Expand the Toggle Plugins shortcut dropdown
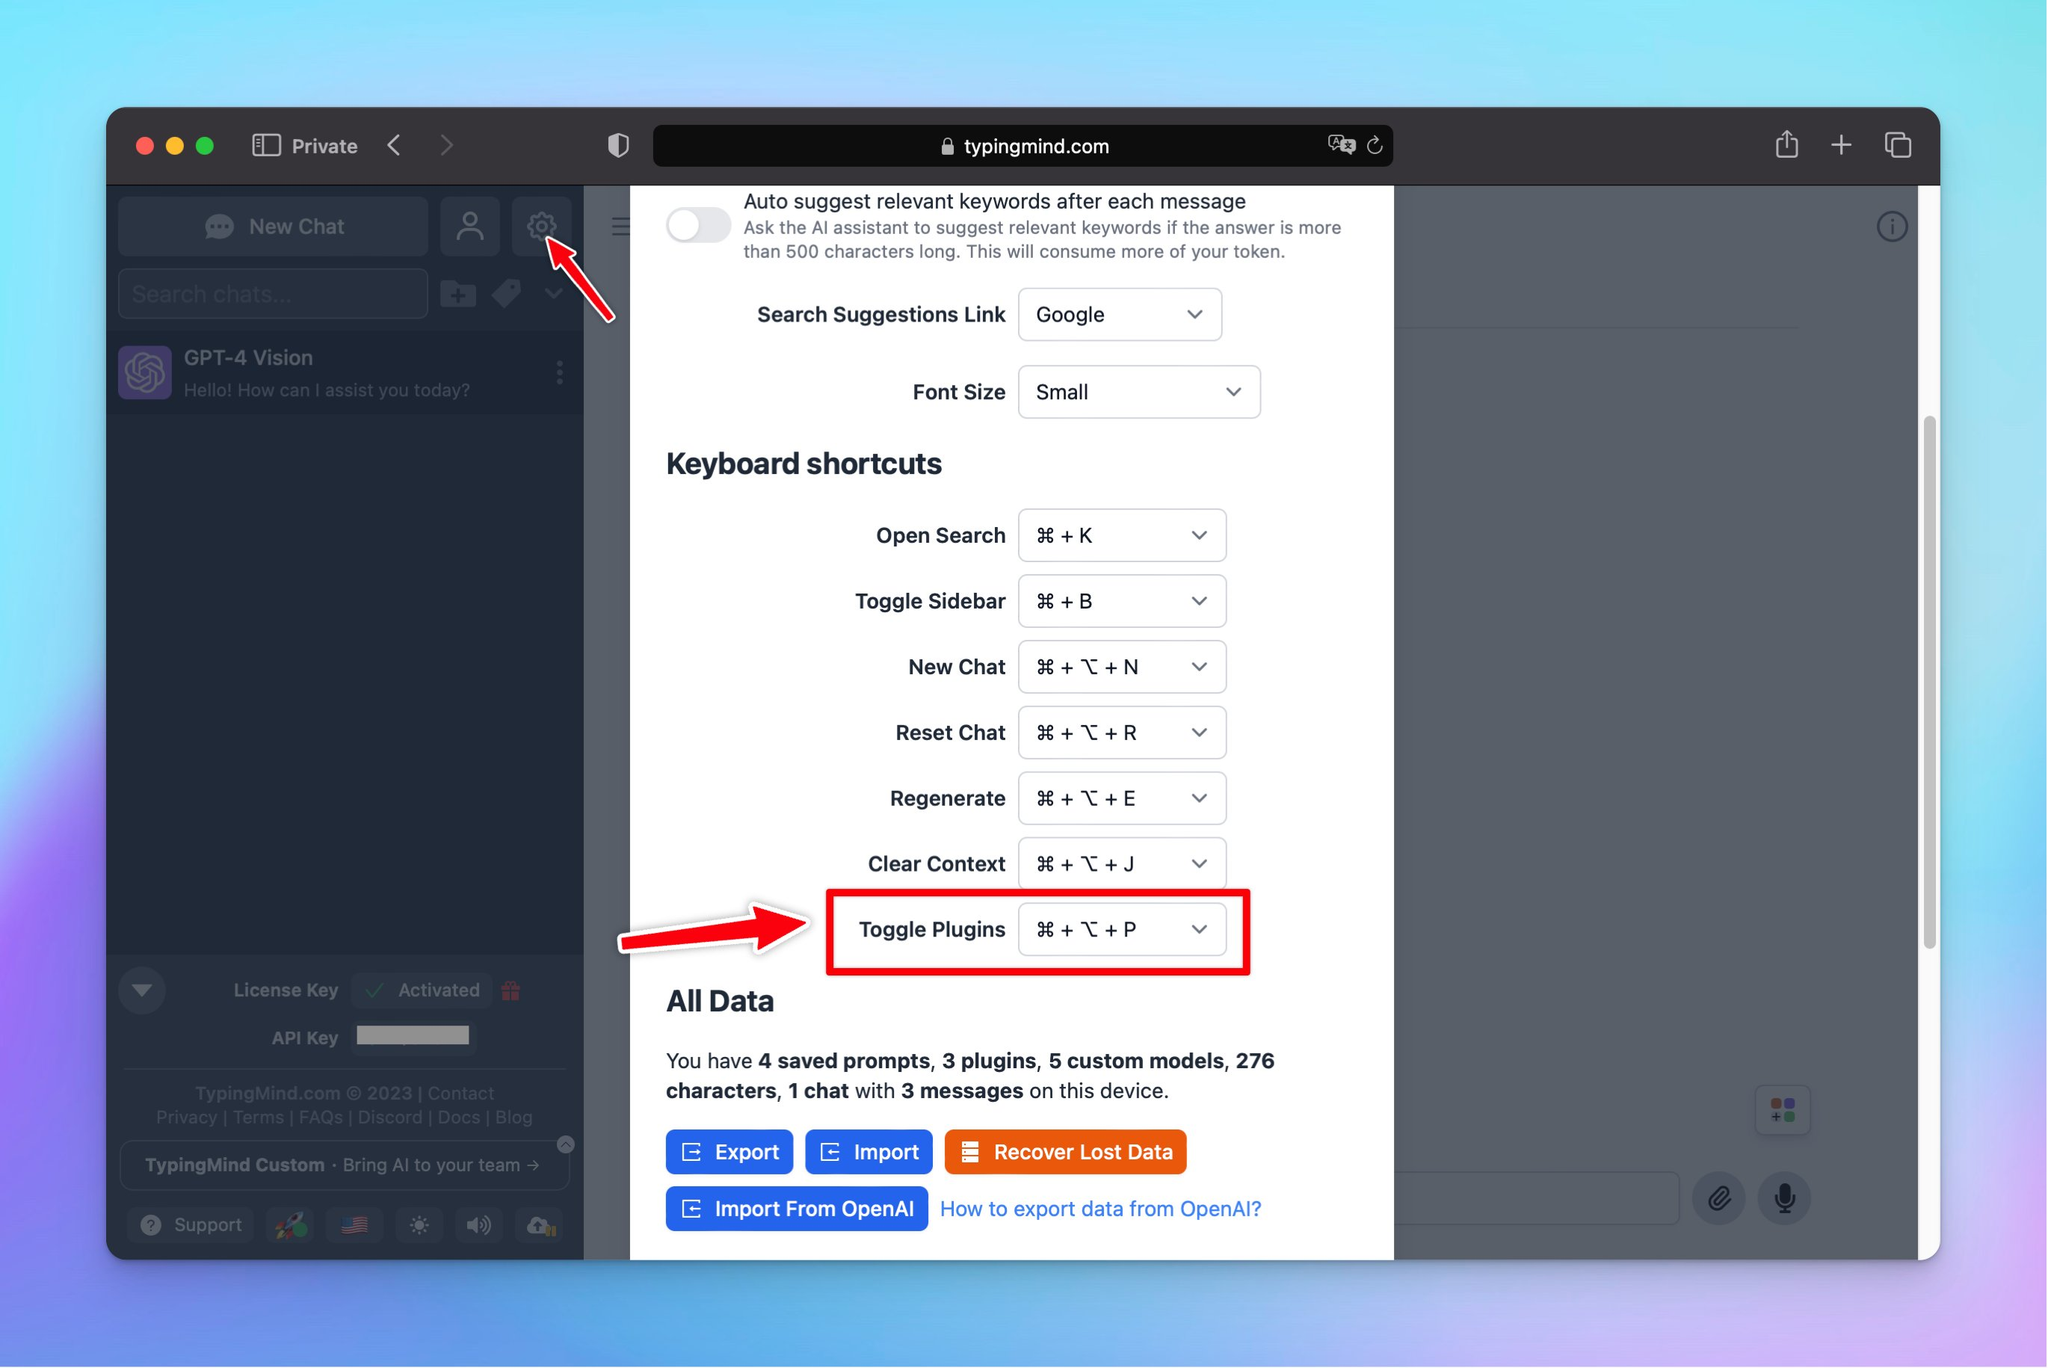The height and width of the screenshot is (1368, 2048). [x=1122, y=928]
